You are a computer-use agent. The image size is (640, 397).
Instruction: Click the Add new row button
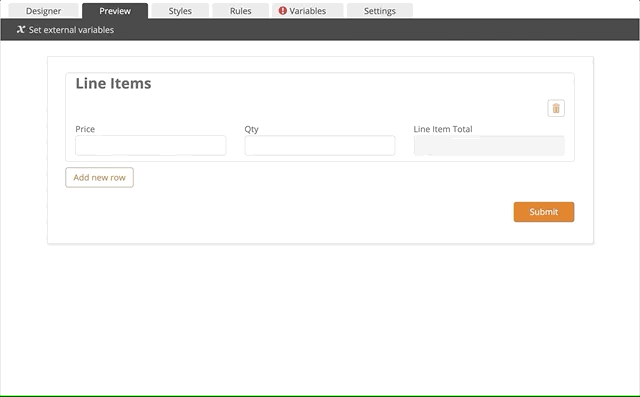point(99,177)
